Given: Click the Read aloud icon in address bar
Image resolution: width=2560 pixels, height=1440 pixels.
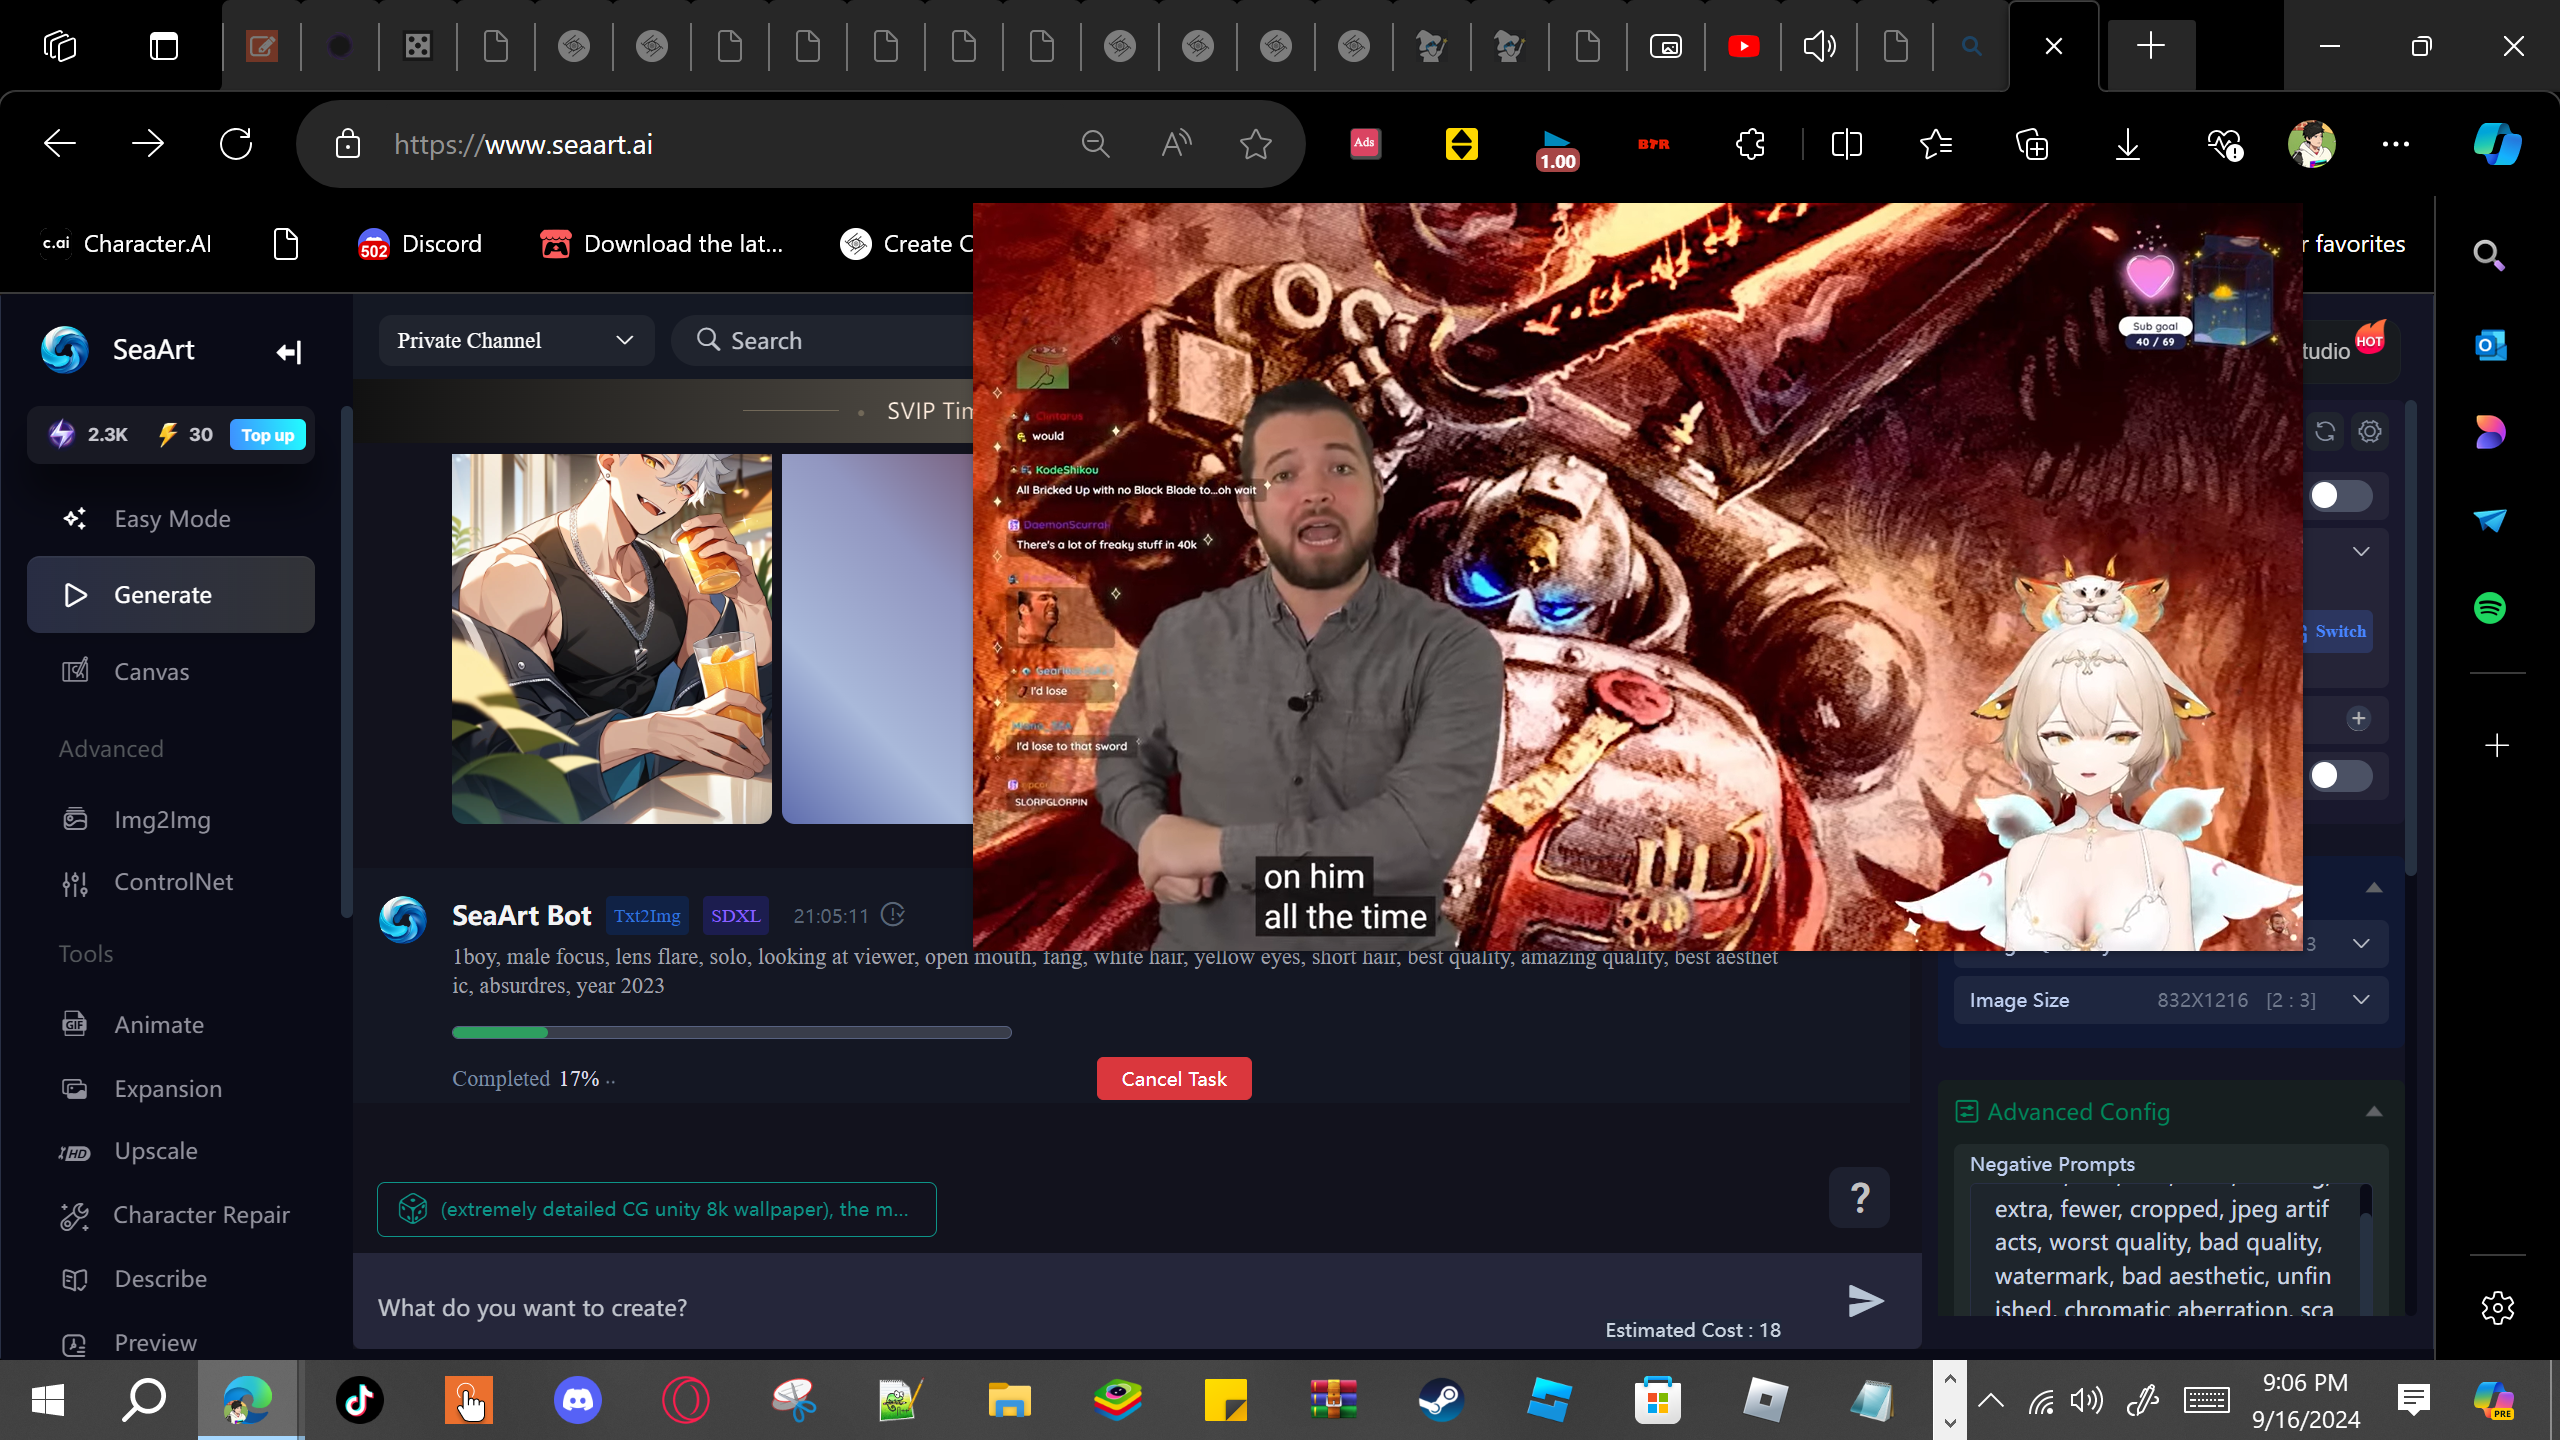Looking at the screenshot, I should [x=1176, y=145].
